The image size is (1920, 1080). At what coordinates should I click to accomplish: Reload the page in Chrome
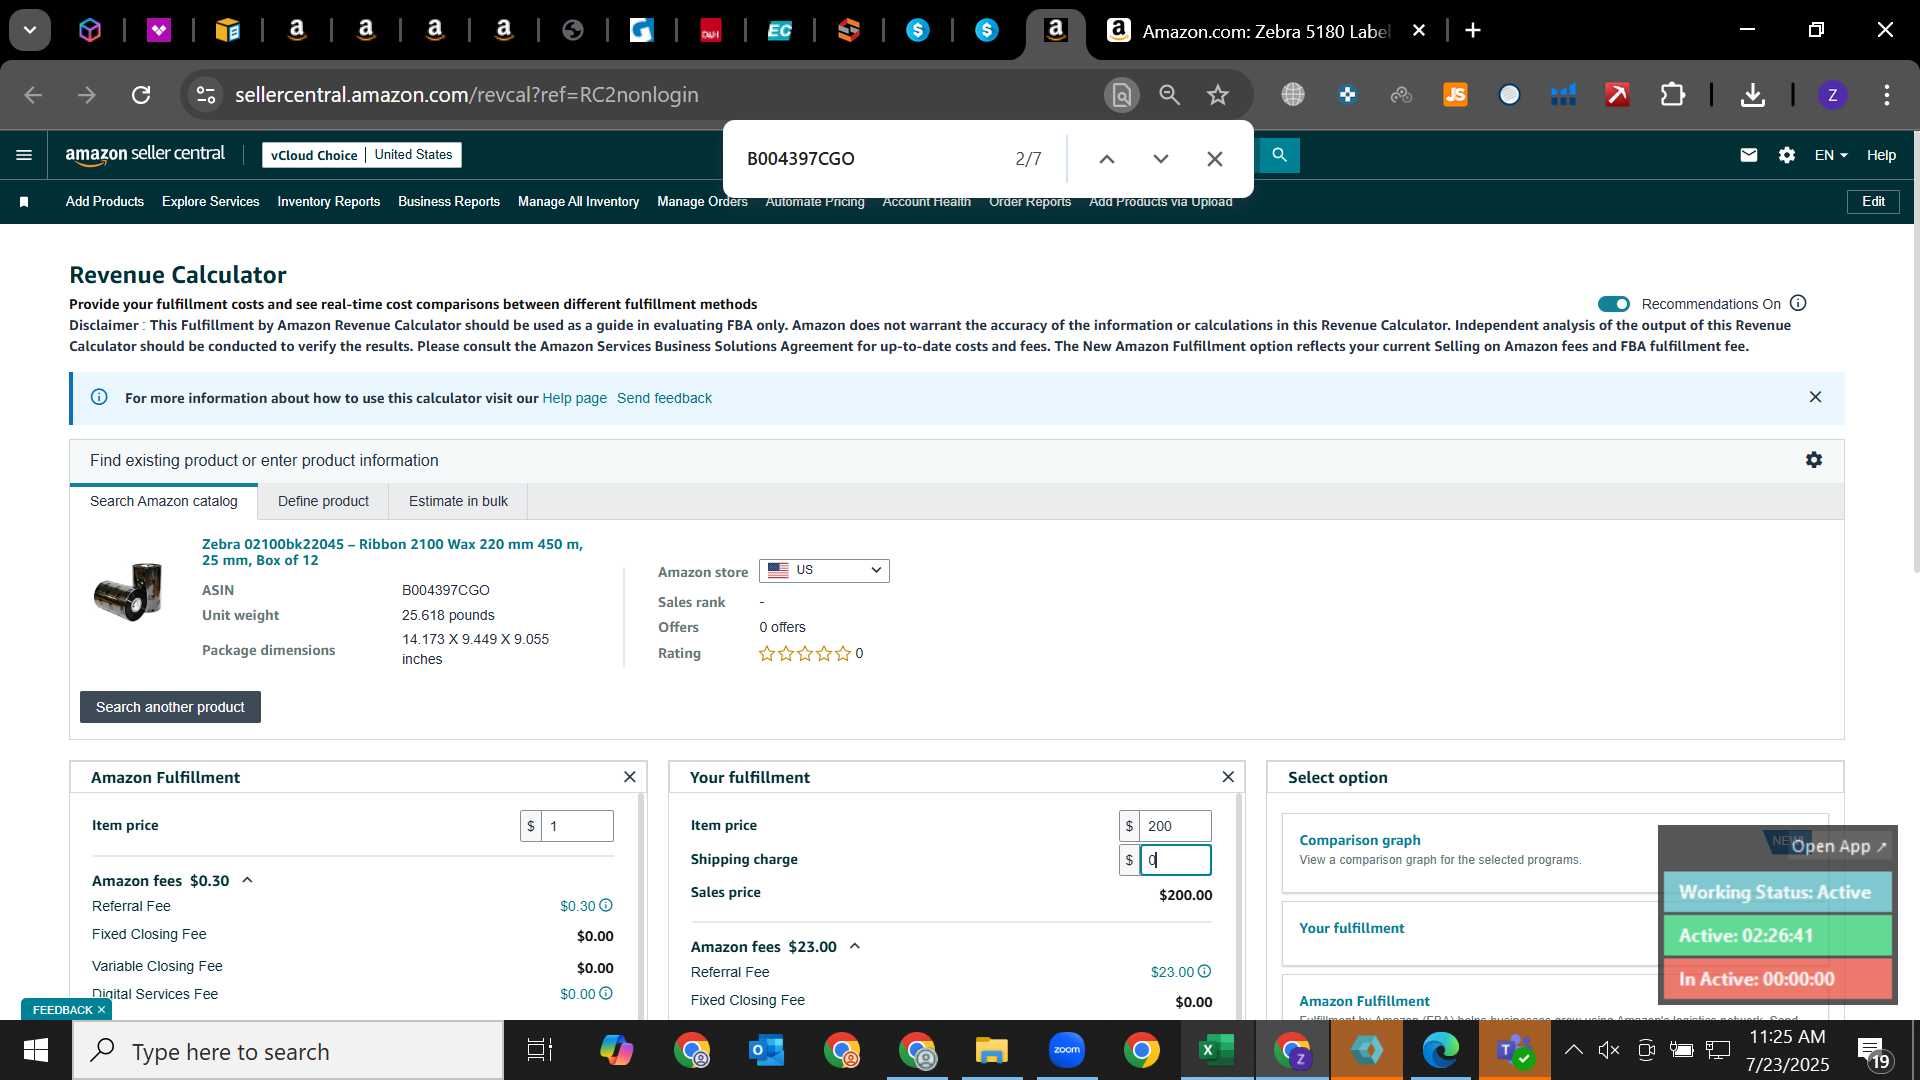point(141,95)
